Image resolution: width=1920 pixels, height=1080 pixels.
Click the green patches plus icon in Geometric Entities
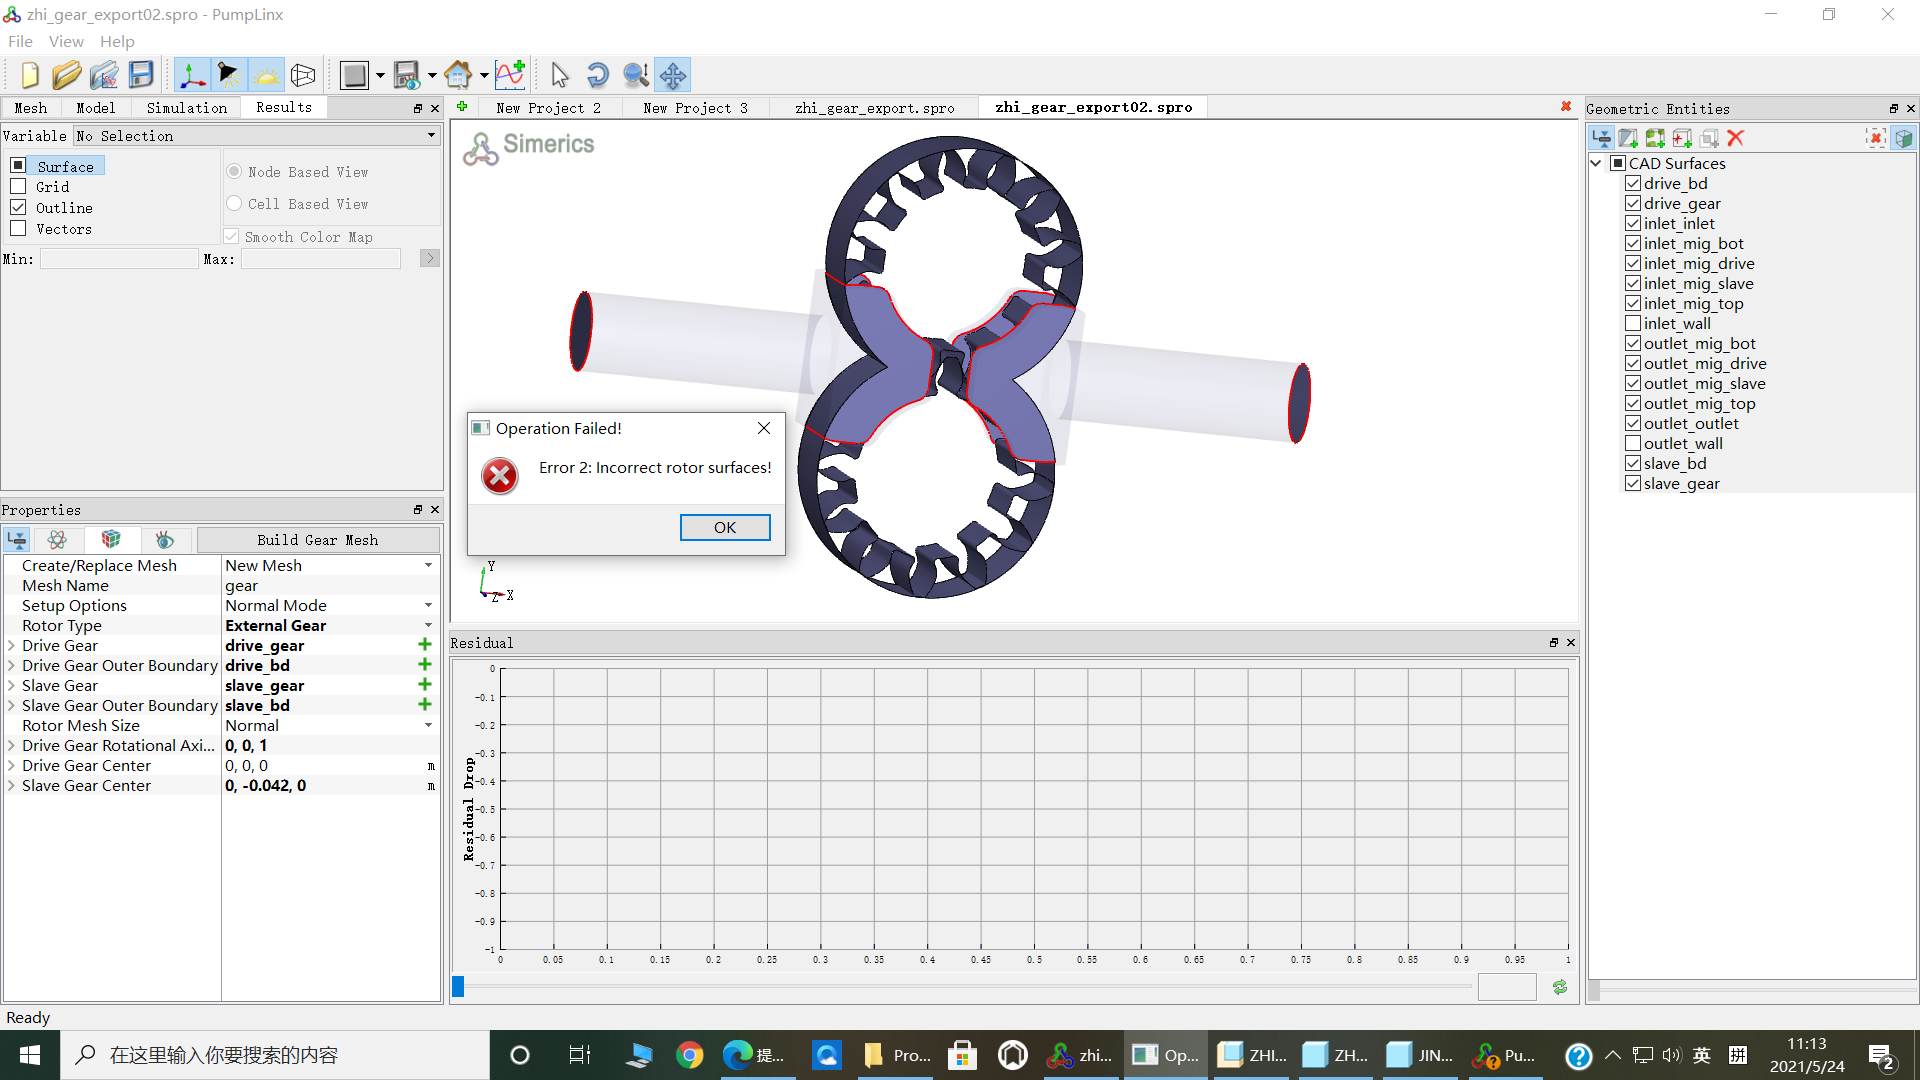click(1655, 138)
